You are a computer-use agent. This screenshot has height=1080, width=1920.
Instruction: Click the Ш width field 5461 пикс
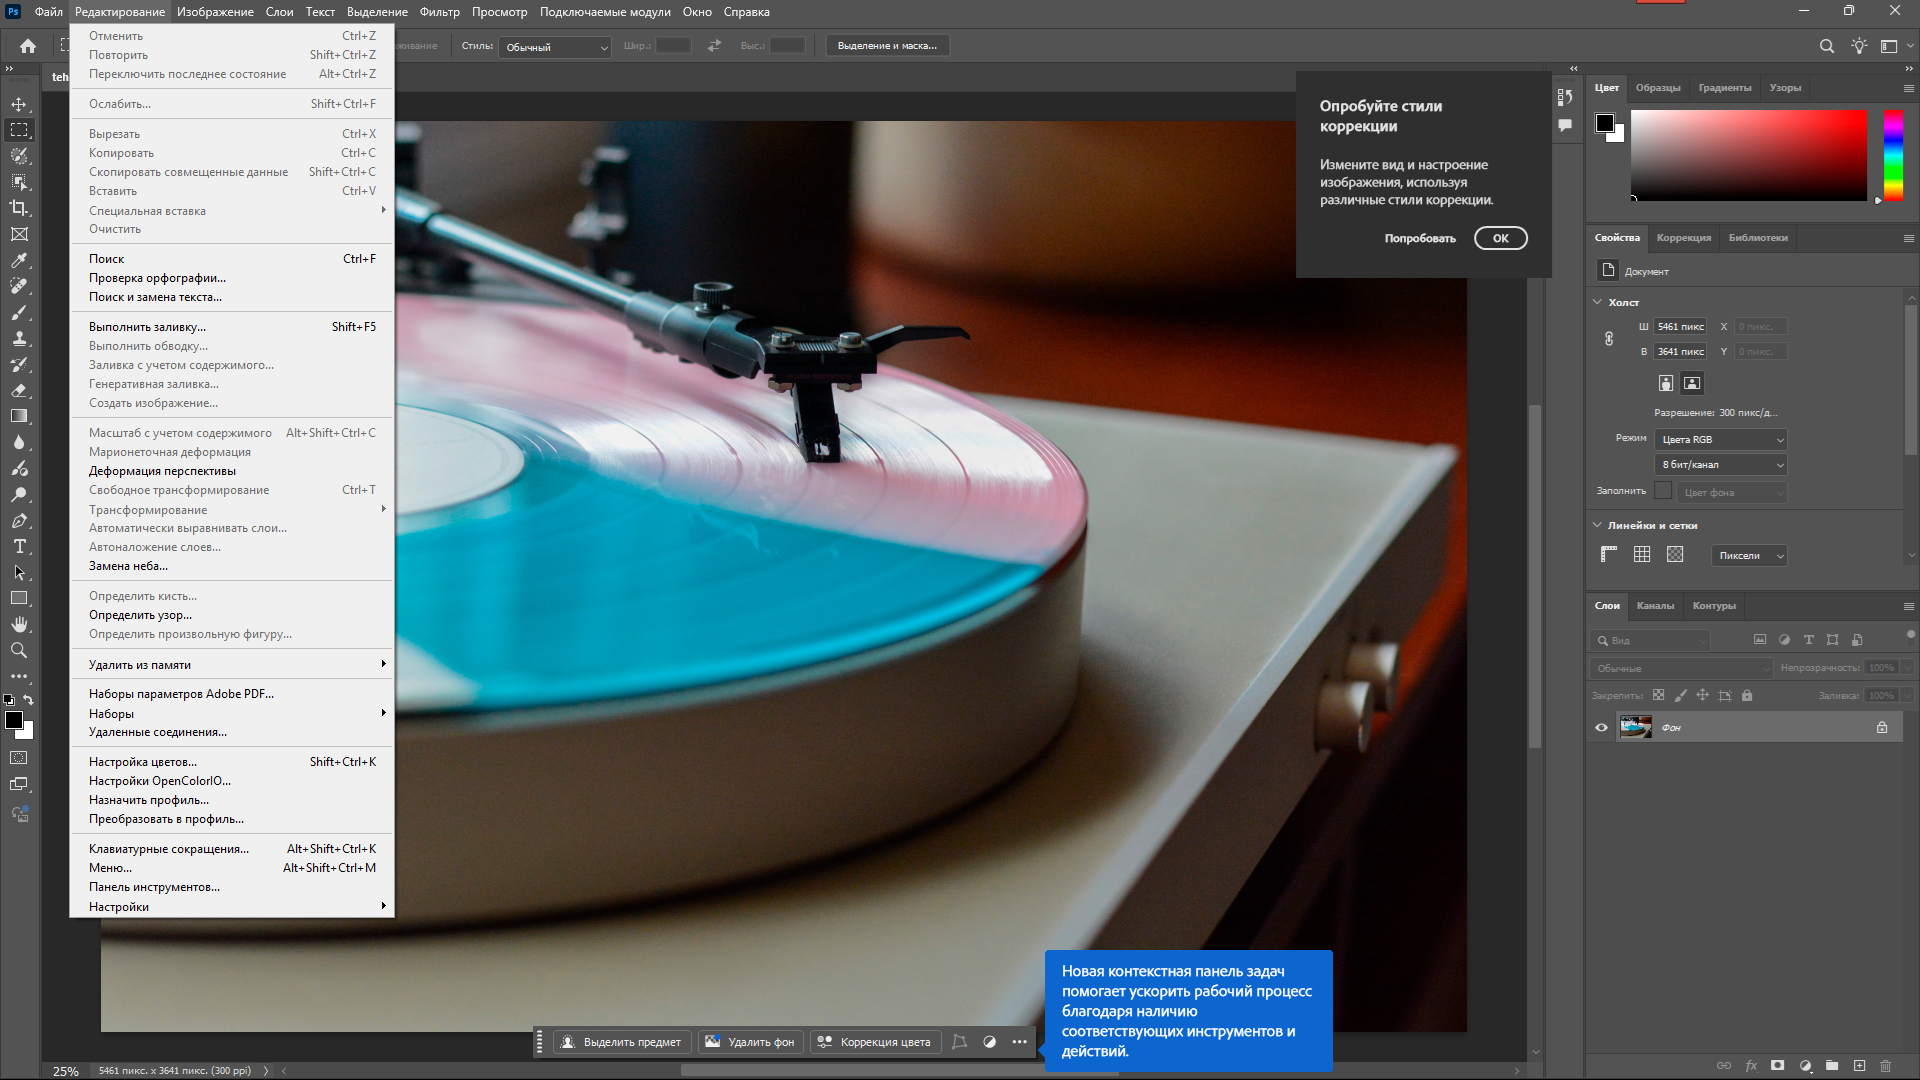[1681, 327]
